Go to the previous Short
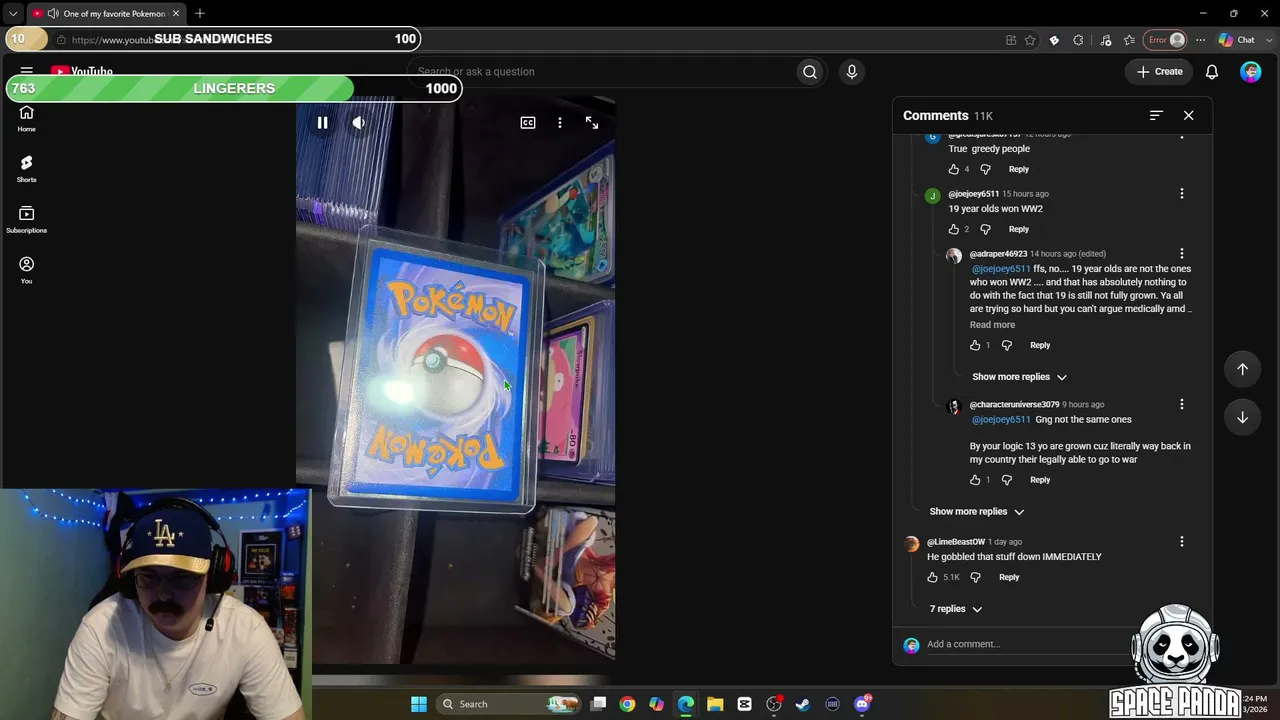 [1242, 369]
